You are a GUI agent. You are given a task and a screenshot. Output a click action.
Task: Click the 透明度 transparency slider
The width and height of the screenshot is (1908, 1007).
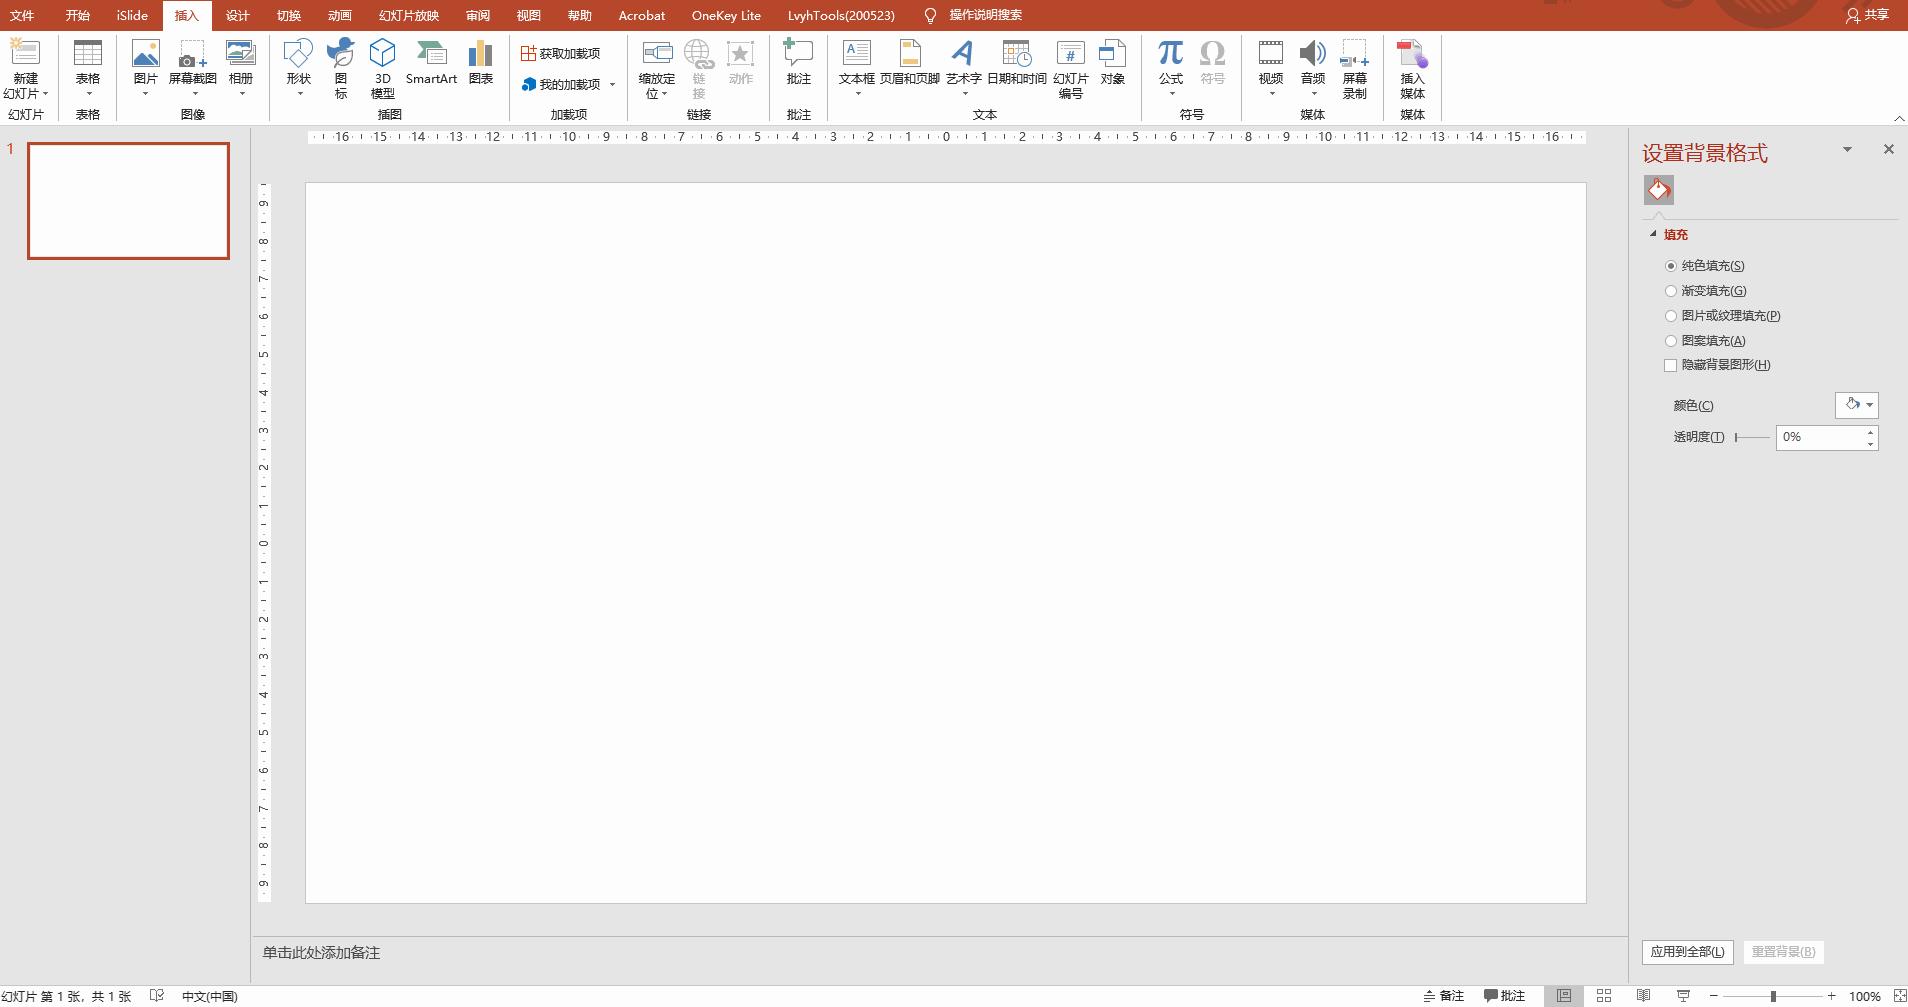(x=1752, y=437)
